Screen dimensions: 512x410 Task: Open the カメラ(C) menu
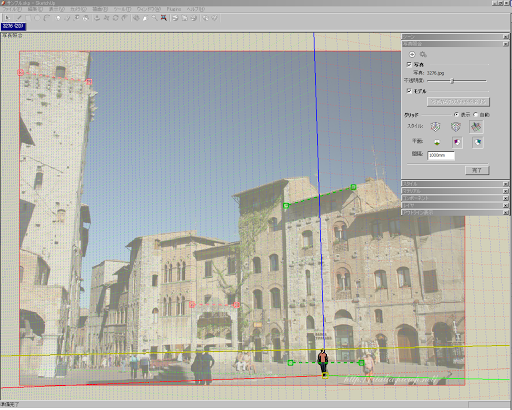[x=78, y=9]
